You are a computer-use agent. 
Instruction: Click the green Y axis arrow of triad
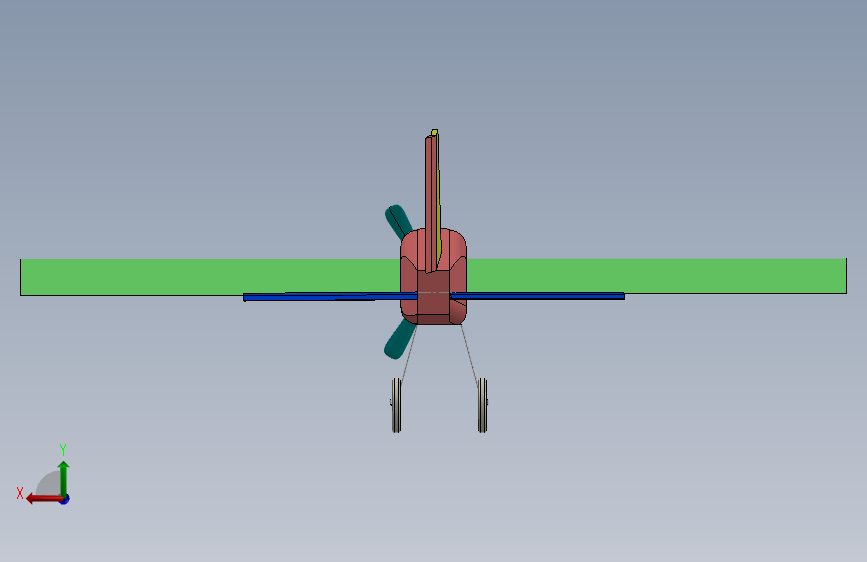click(x=64, y=478)
